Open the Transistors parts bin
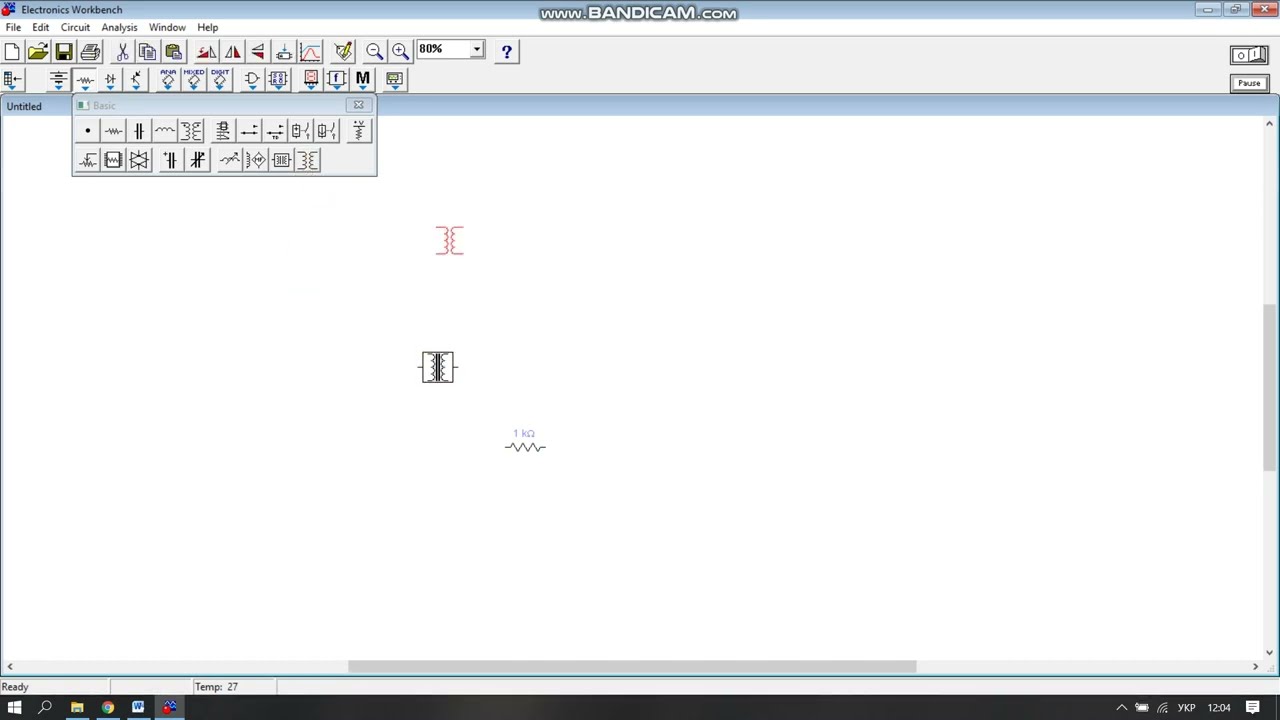 click(x=136, y=79)
